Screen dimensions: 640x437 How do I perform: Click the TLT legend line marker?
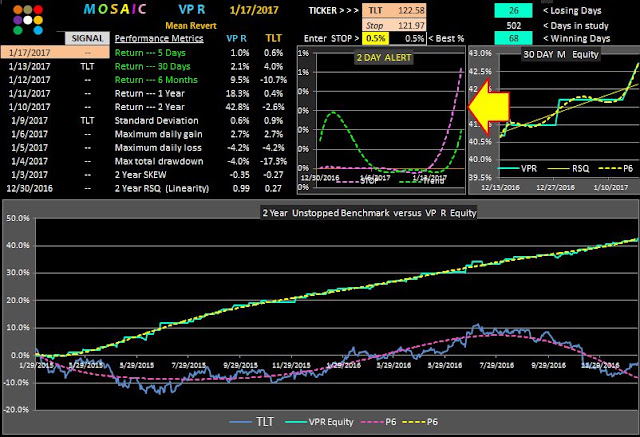pos(240,422)
